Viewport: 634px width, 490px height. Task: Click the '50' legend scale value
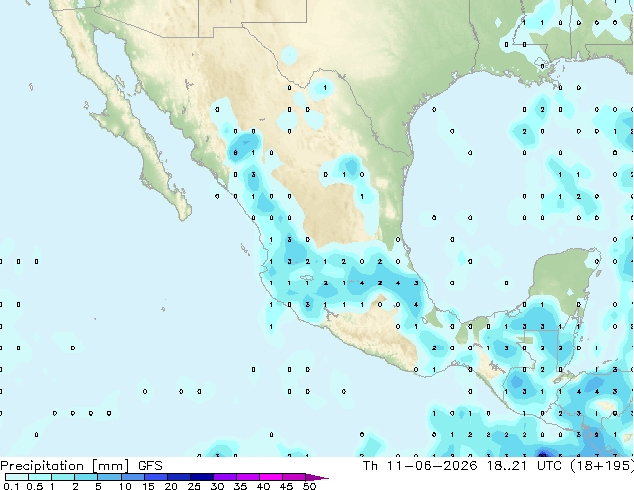pos(309,486)
